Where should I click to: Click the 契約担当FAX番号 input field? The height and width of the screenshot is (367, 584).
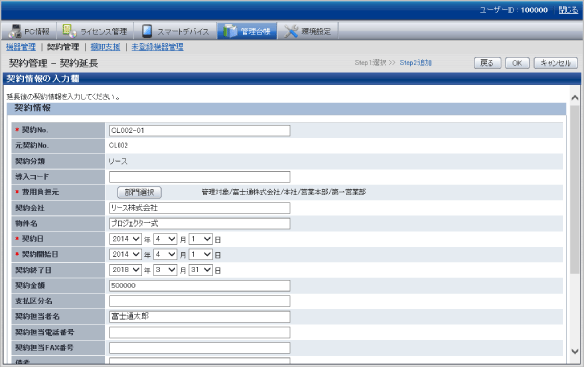click(x=200, y=348)
